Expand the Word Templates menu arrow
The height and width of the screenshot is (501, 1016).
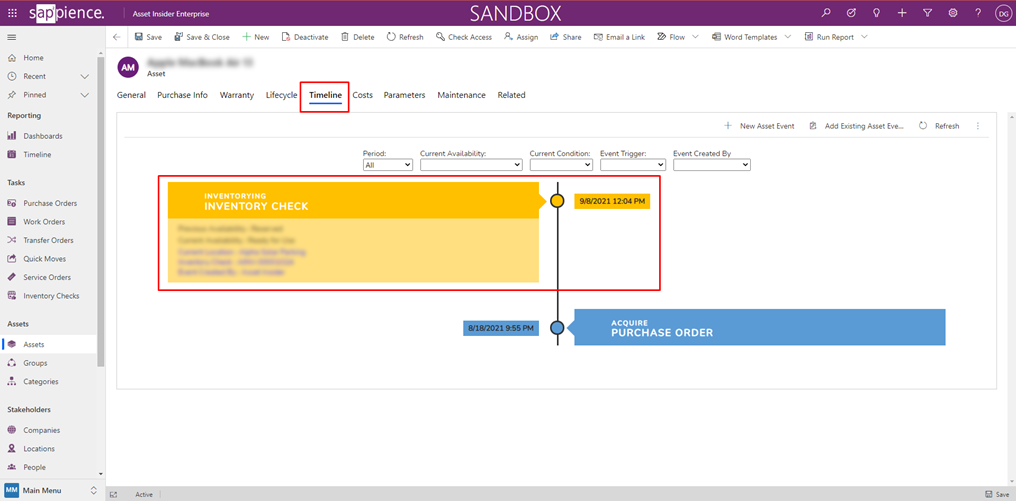788,37
